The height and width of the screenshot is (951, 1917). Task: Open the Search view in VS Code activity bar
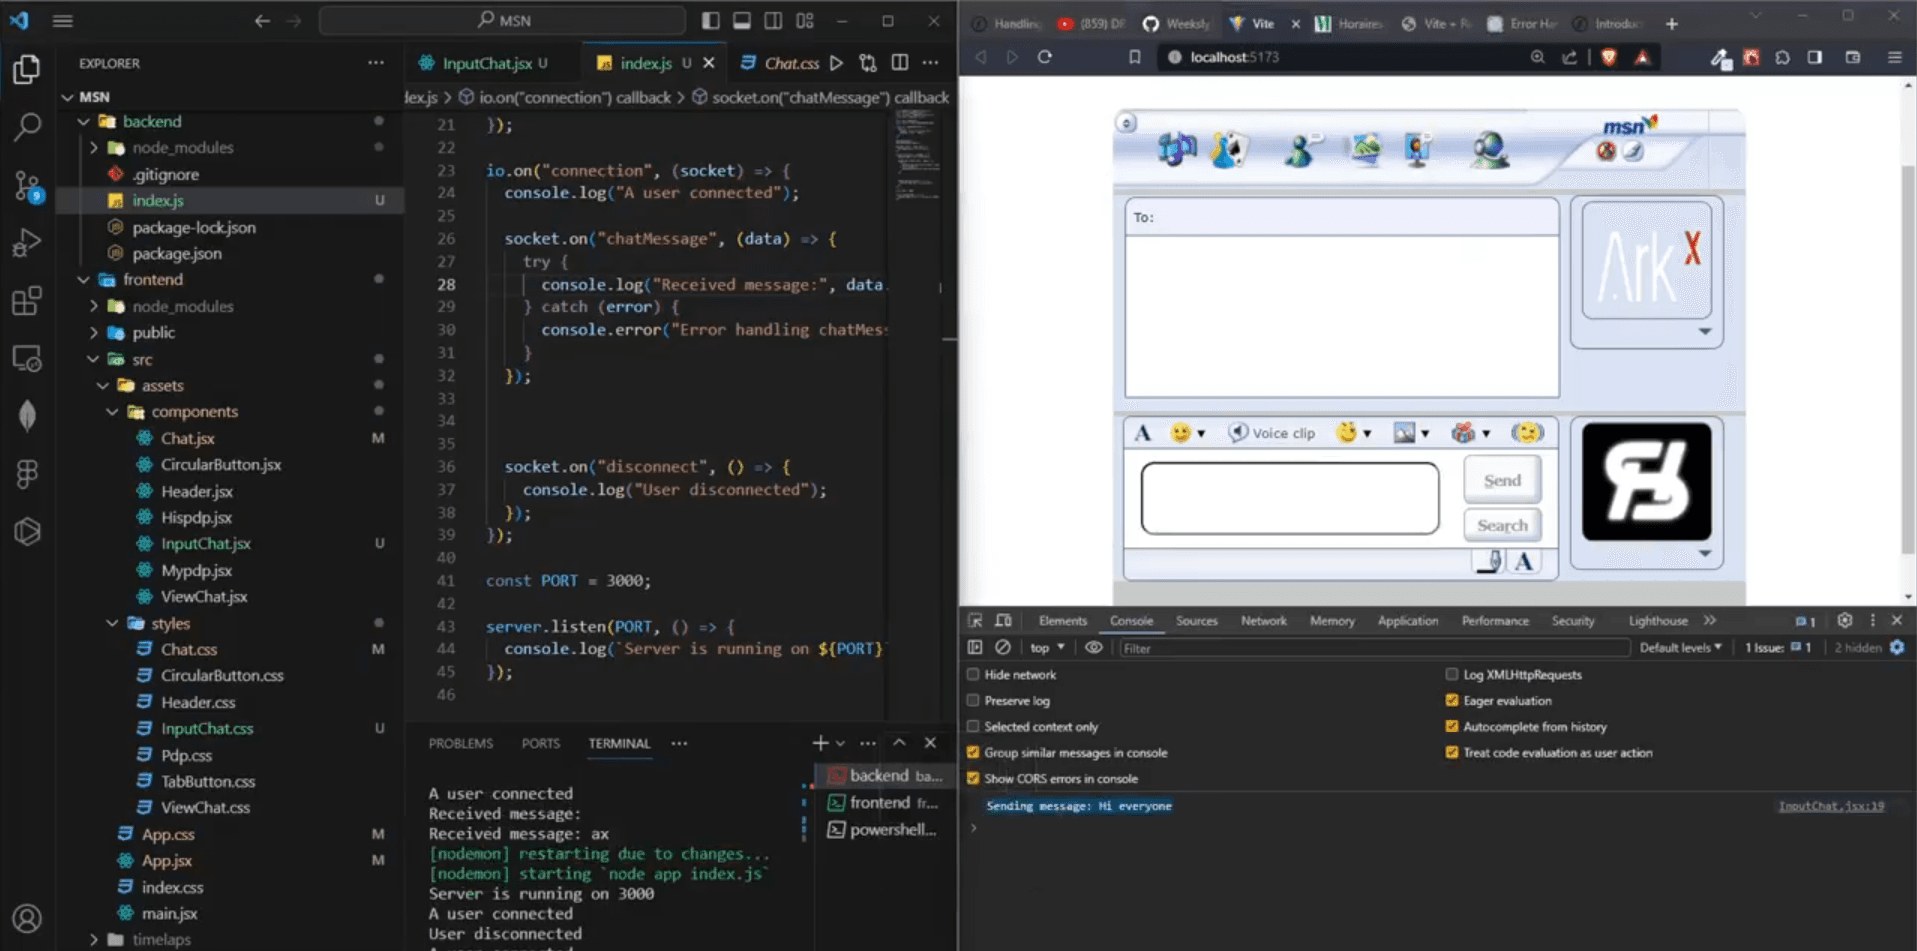[x=27, y=126]
